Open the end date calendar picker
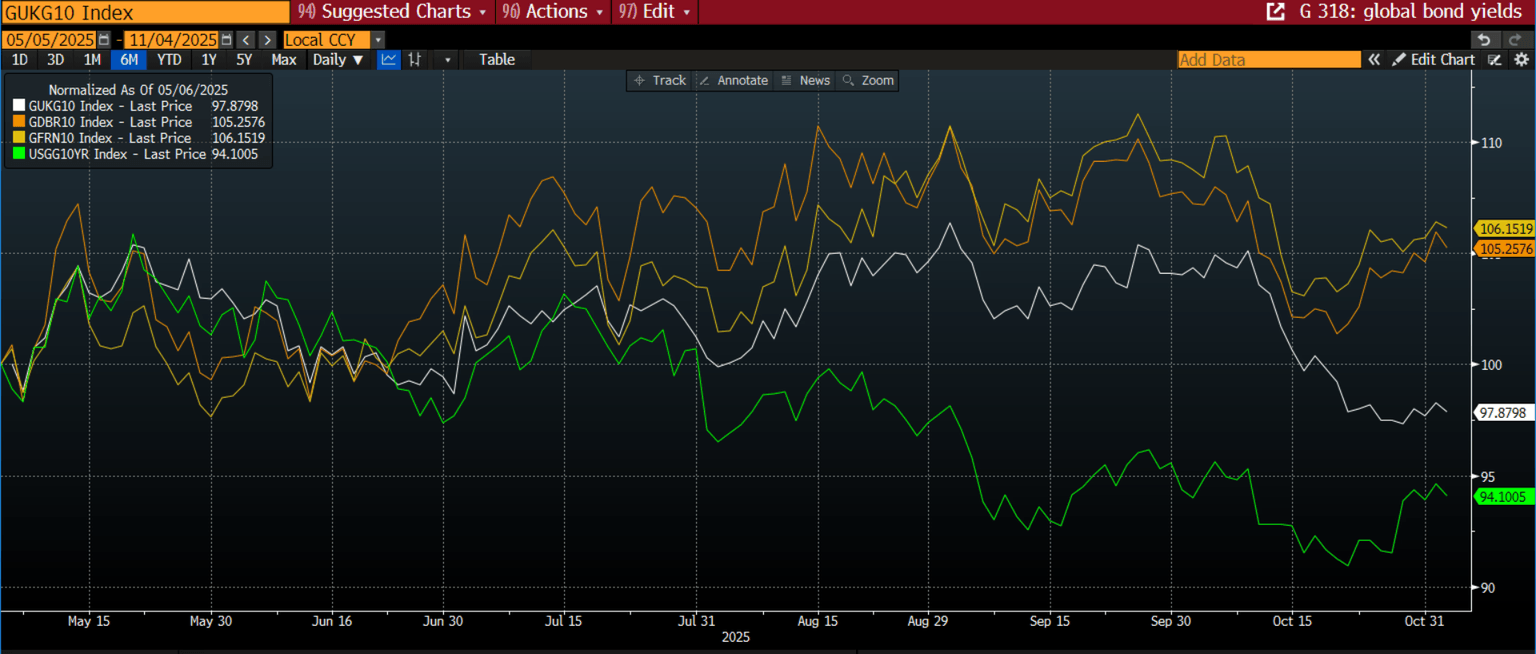The width and height of the screenshot is (1536, 654). coord(226,40)
